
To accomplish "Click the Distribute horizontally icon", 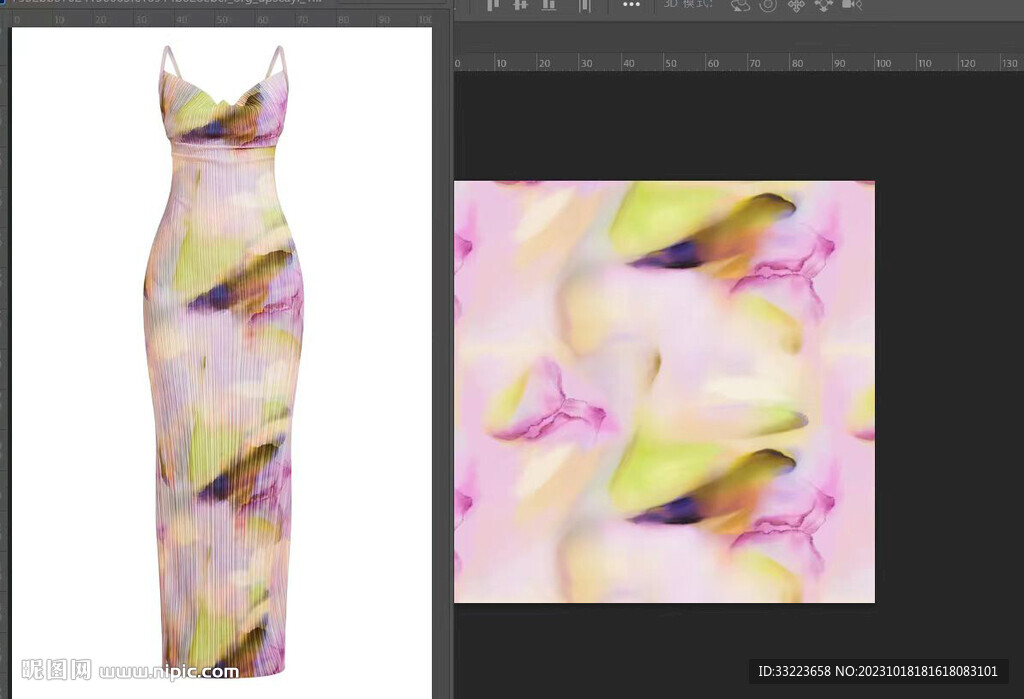I will coord(585,5).
